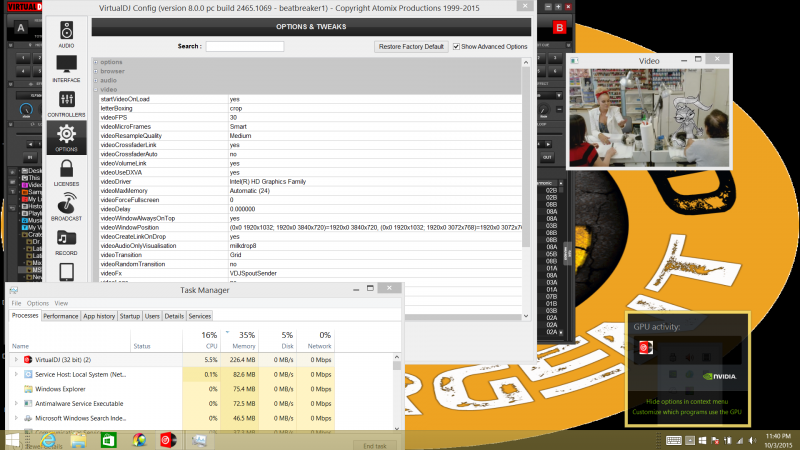Click the network signal tray icon
The height and width of the screenshot is (450, 800).
[x=740, y=440]
